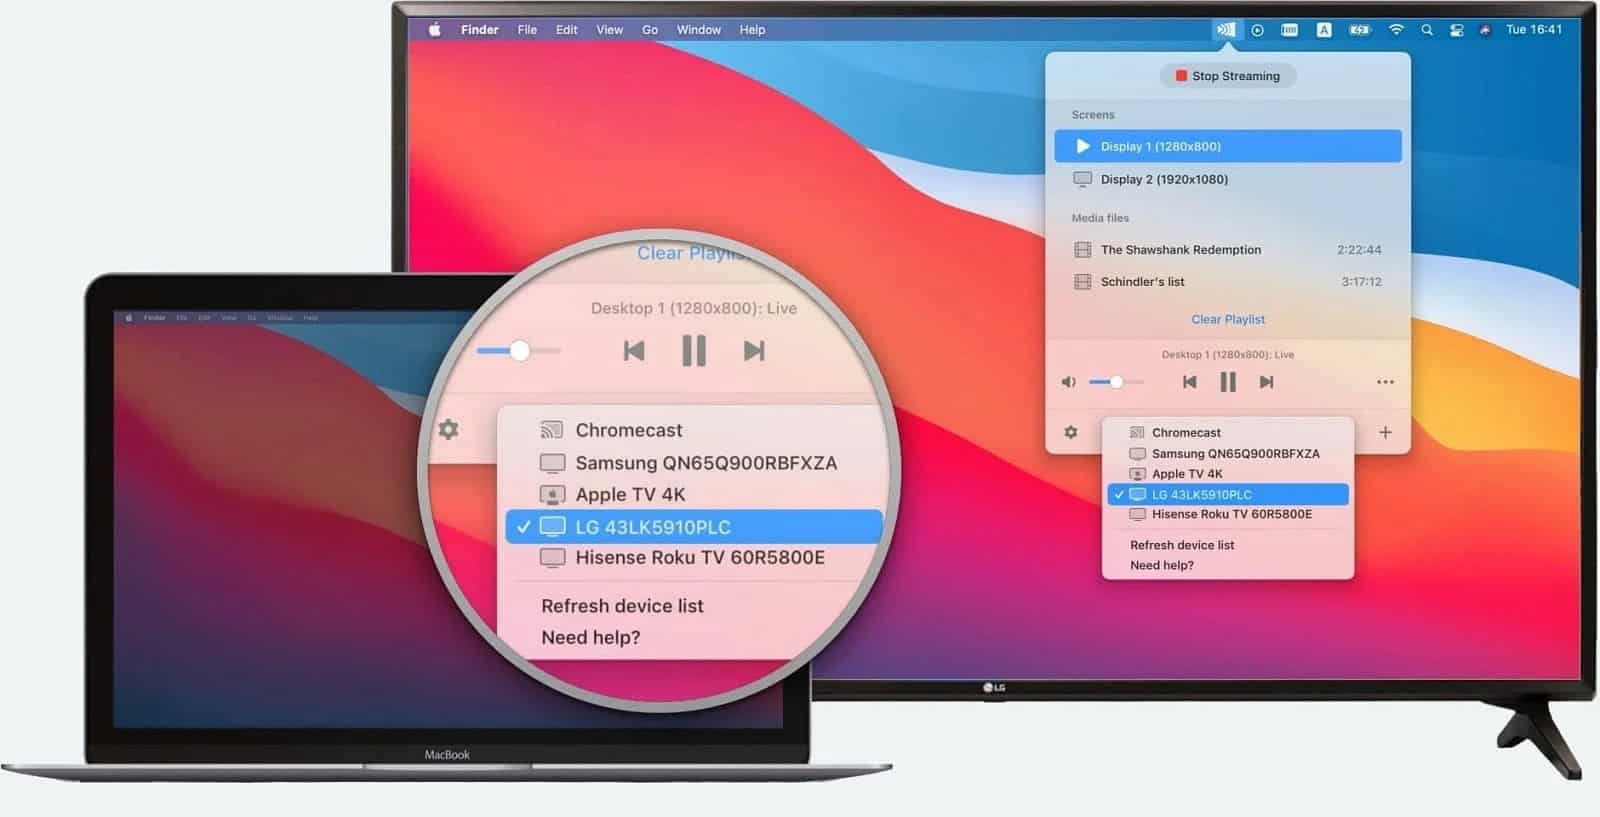Select Hisense Roku TV 60R5800E in TV popup list
The image size is (1600, 817).
pos(1228,515)
